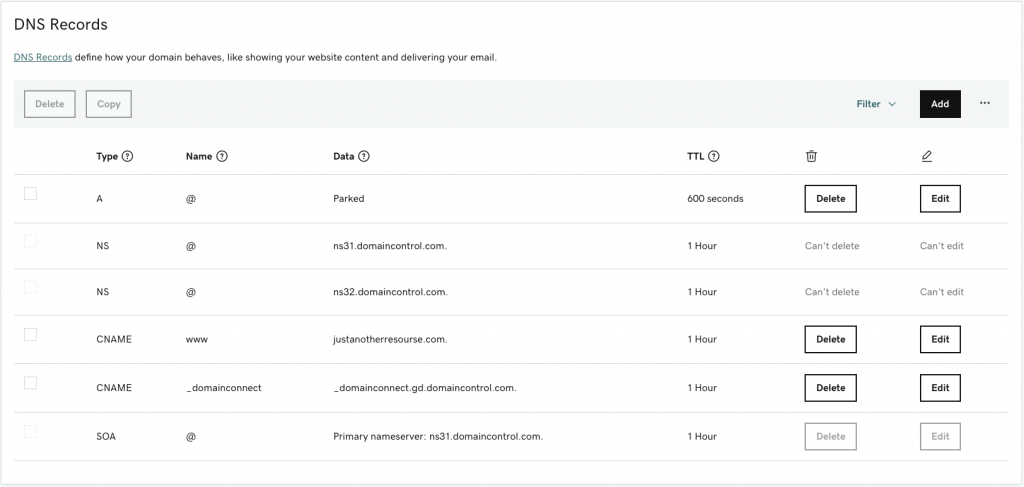Check the _domainconnect CNAME record checkbox

click(x=30, y=383)
